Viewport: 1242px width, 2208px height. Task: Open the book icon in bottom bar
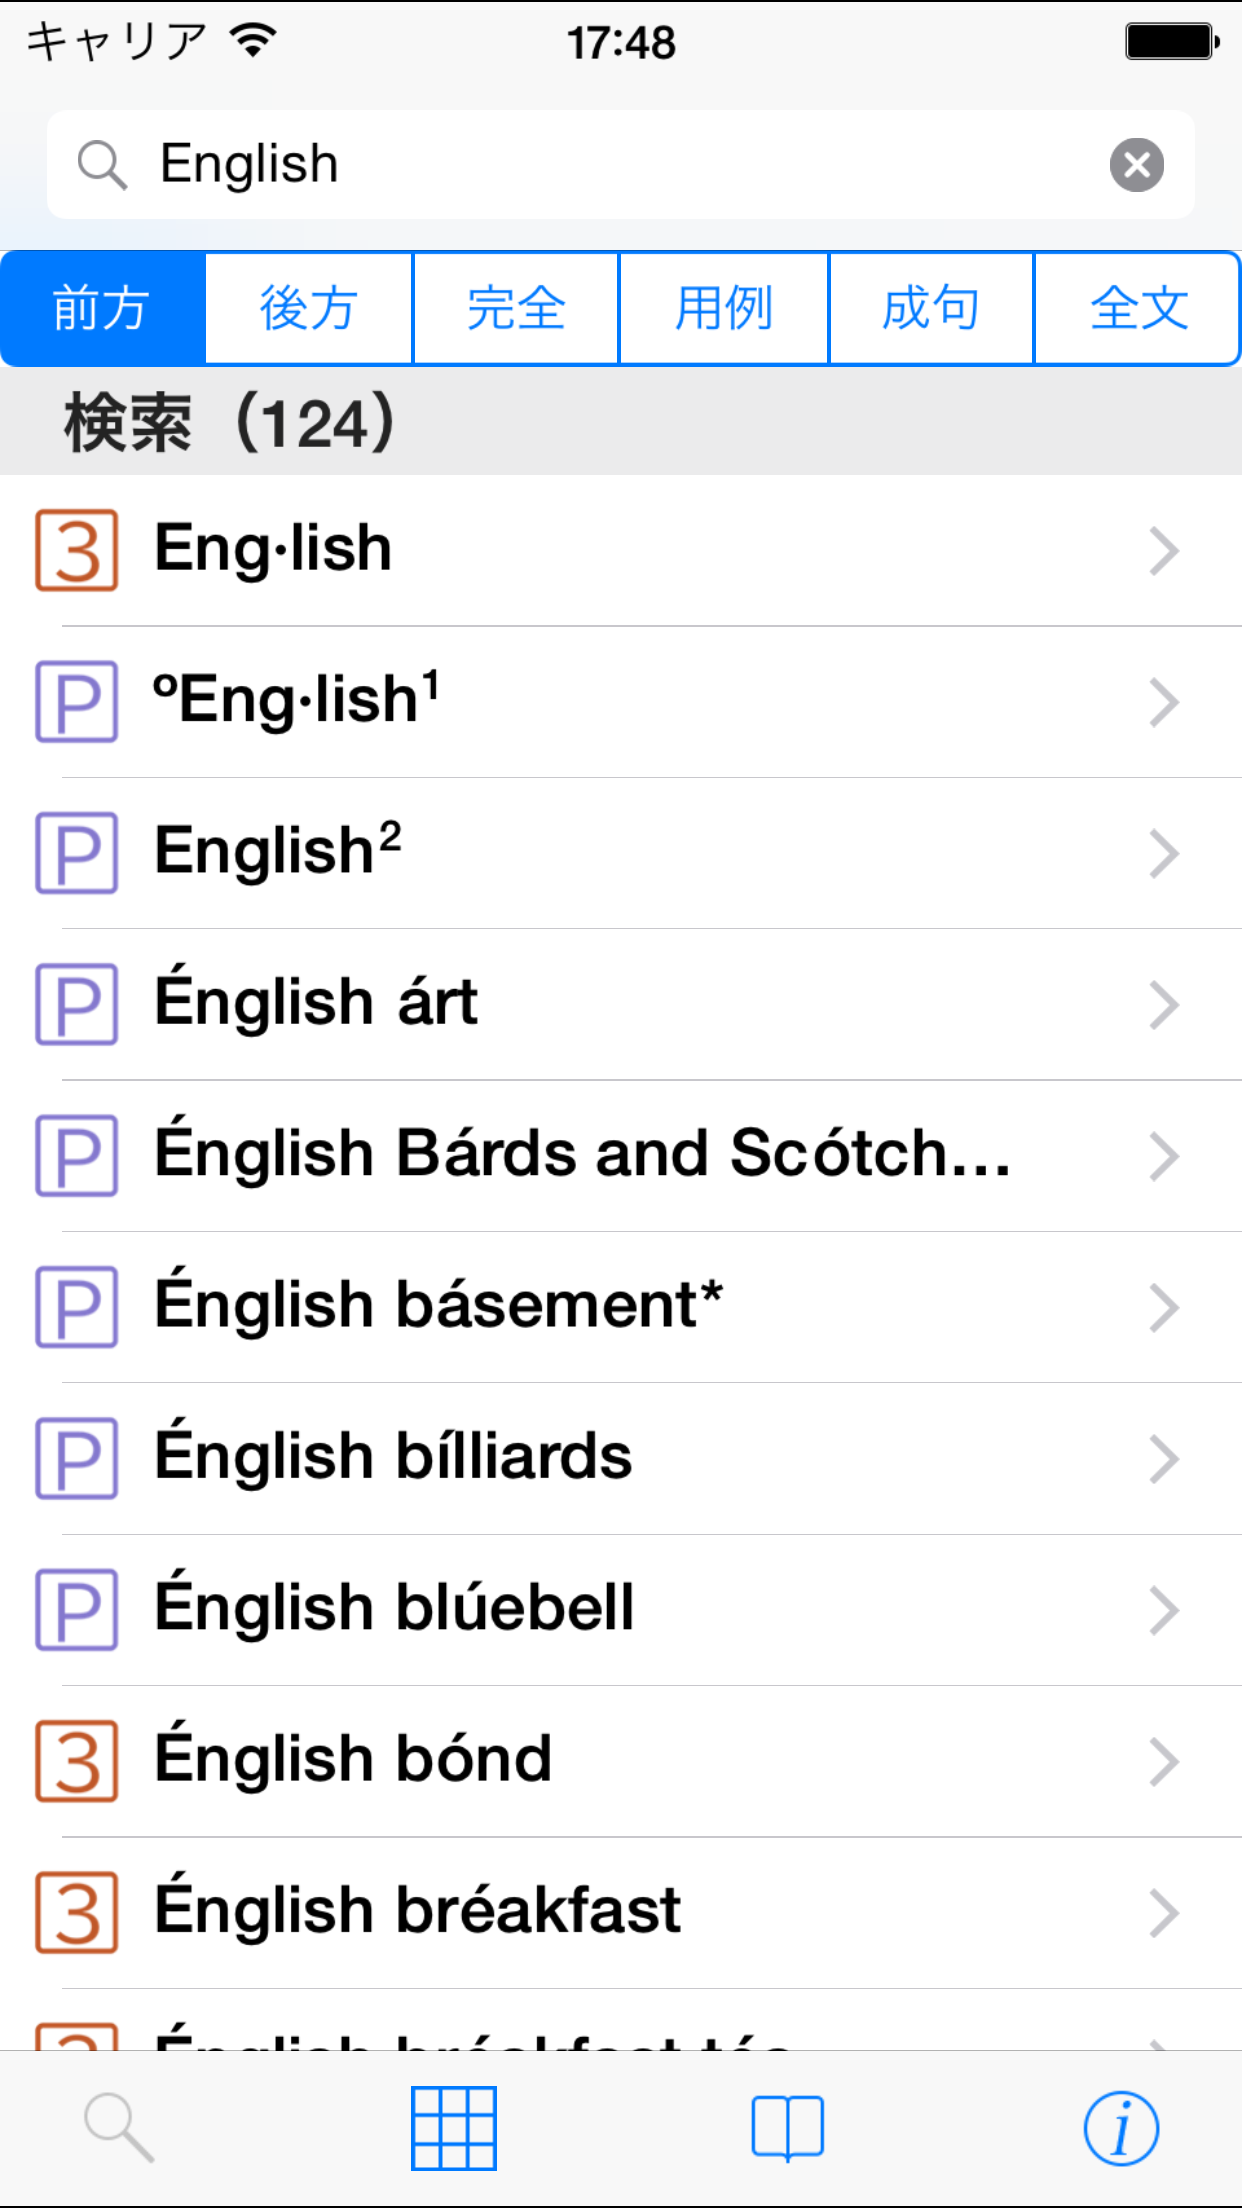(787, 2128)
